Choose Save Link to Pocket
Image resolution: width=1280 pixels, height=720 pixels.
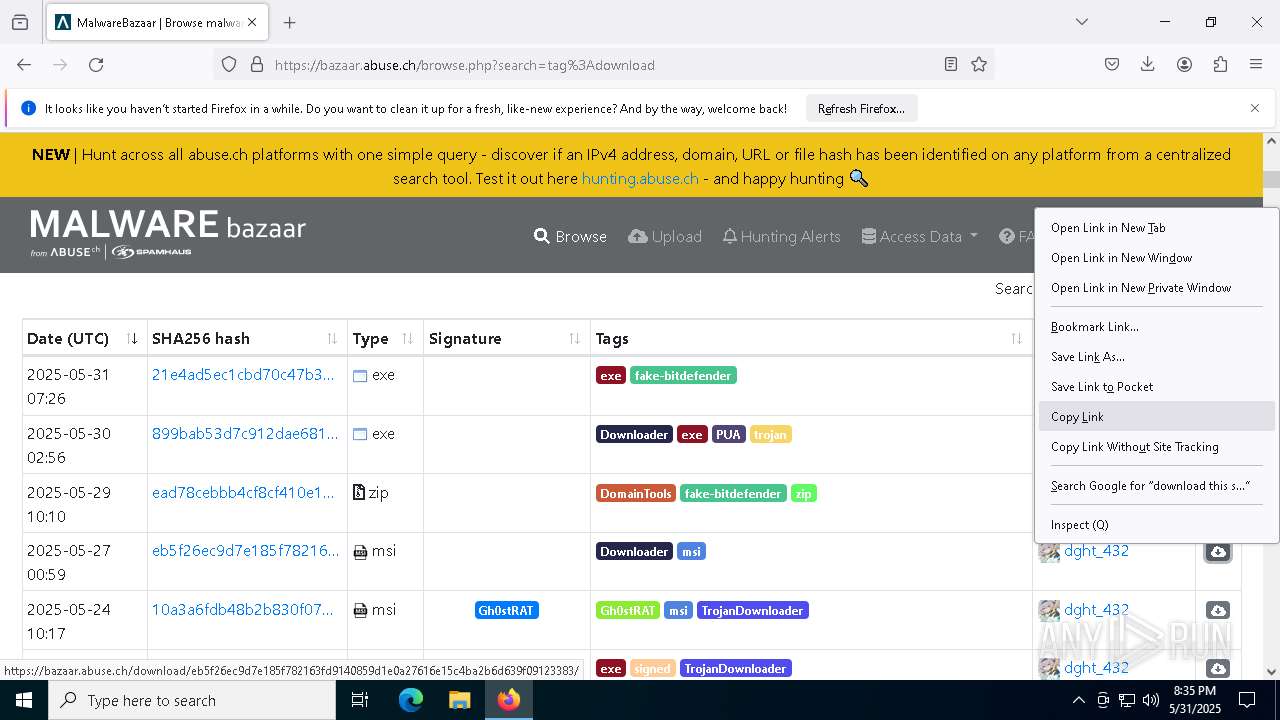1157,387
